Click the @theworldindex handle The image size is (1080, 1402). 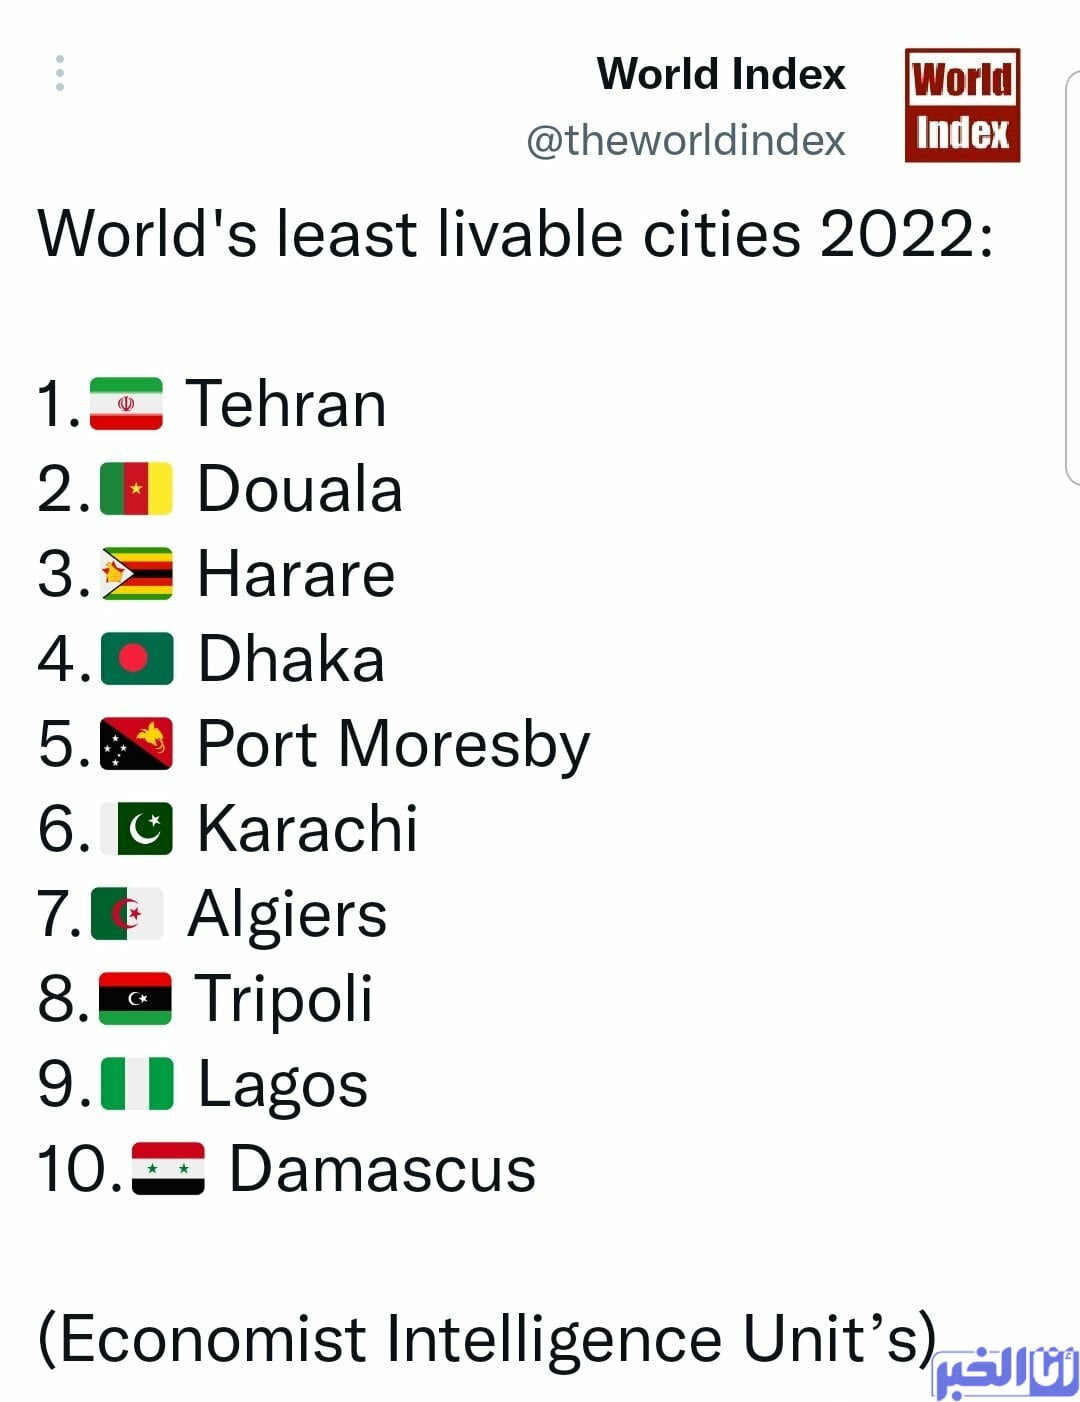click(x=686, y=140)
